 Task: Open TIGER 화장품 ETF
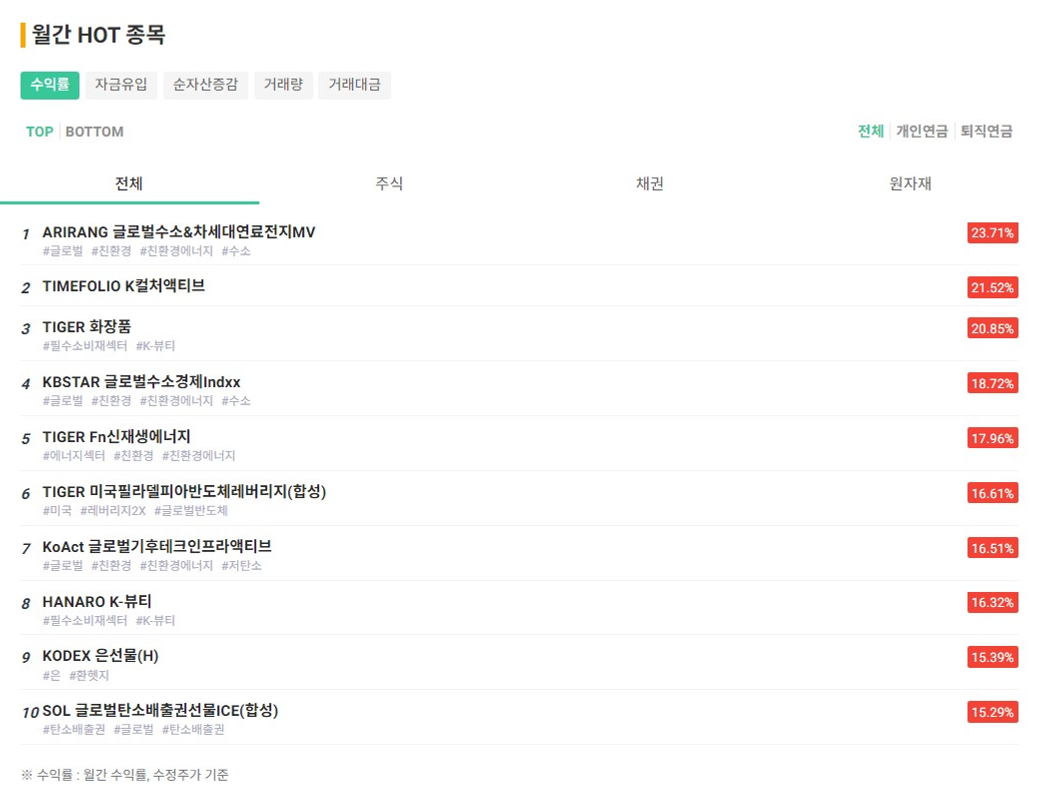tap(87, 327)
